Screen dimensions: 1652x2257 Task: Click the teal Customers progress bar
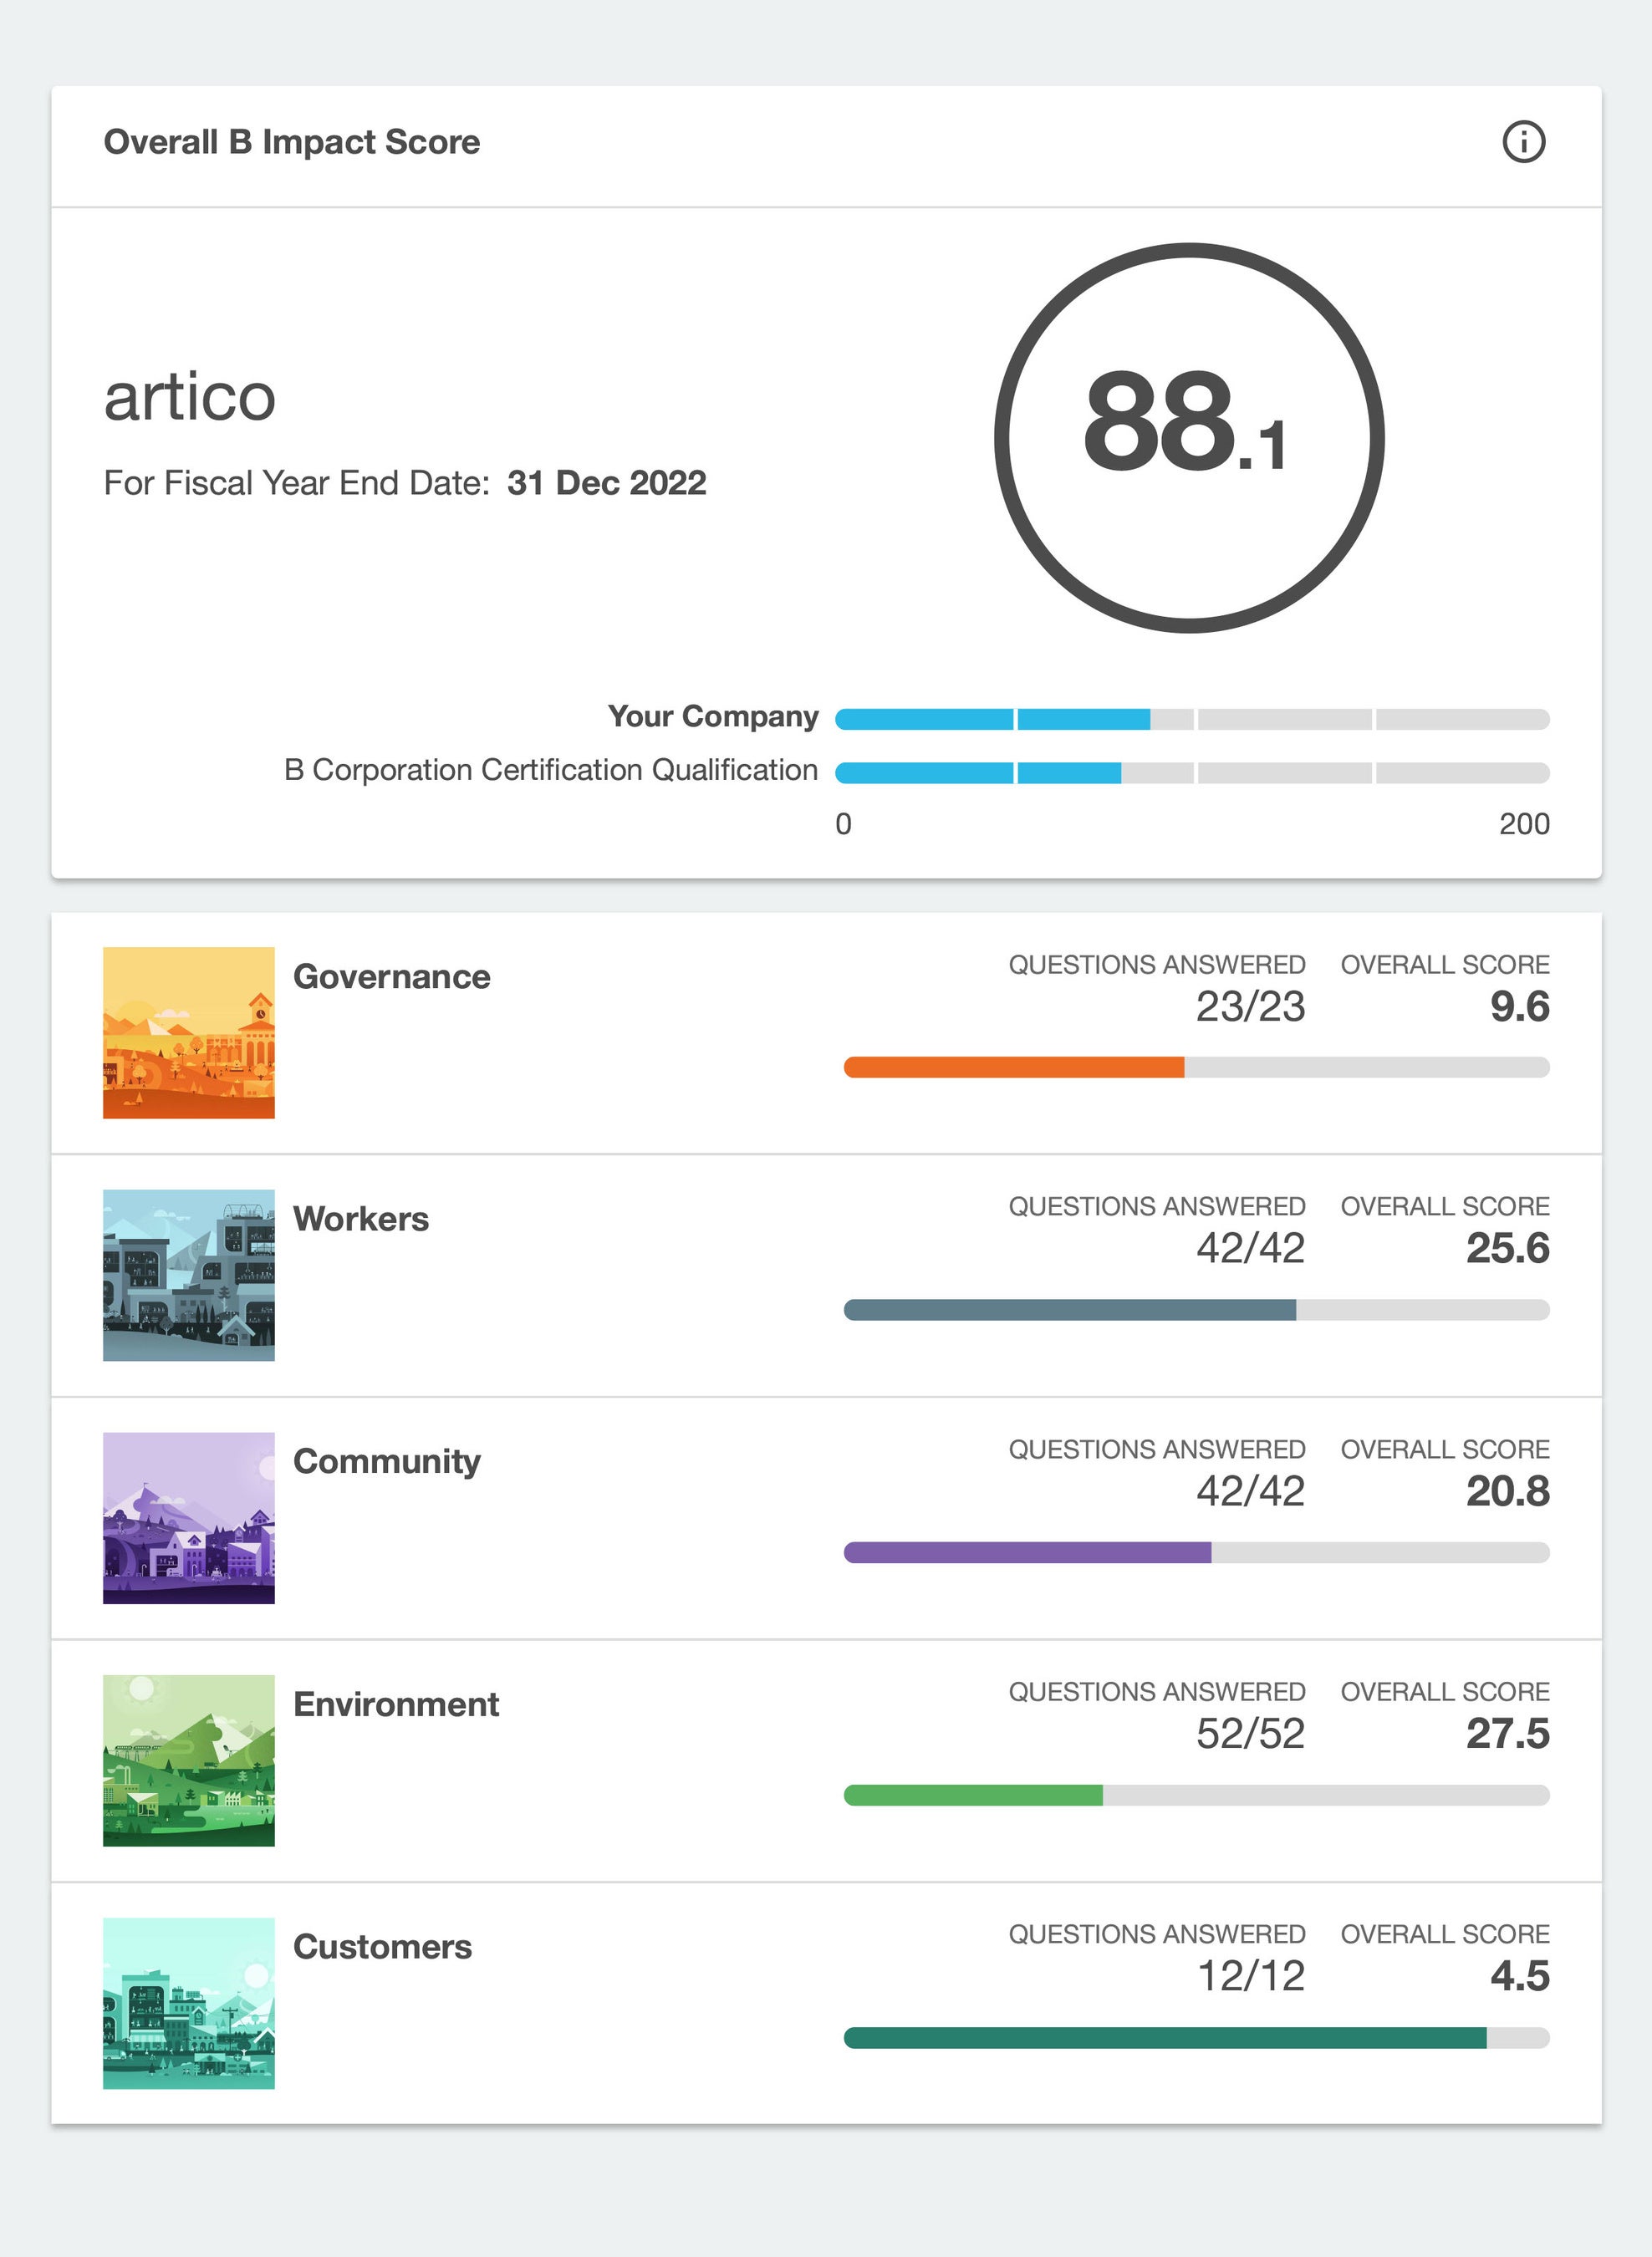coord(1196,2038)
